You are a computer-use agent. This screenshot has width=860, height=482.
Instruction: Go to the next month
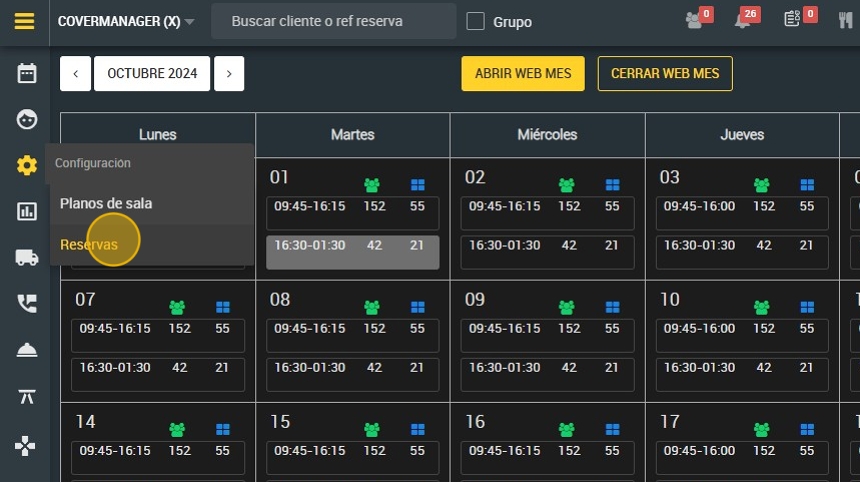(x=229, y=73)
